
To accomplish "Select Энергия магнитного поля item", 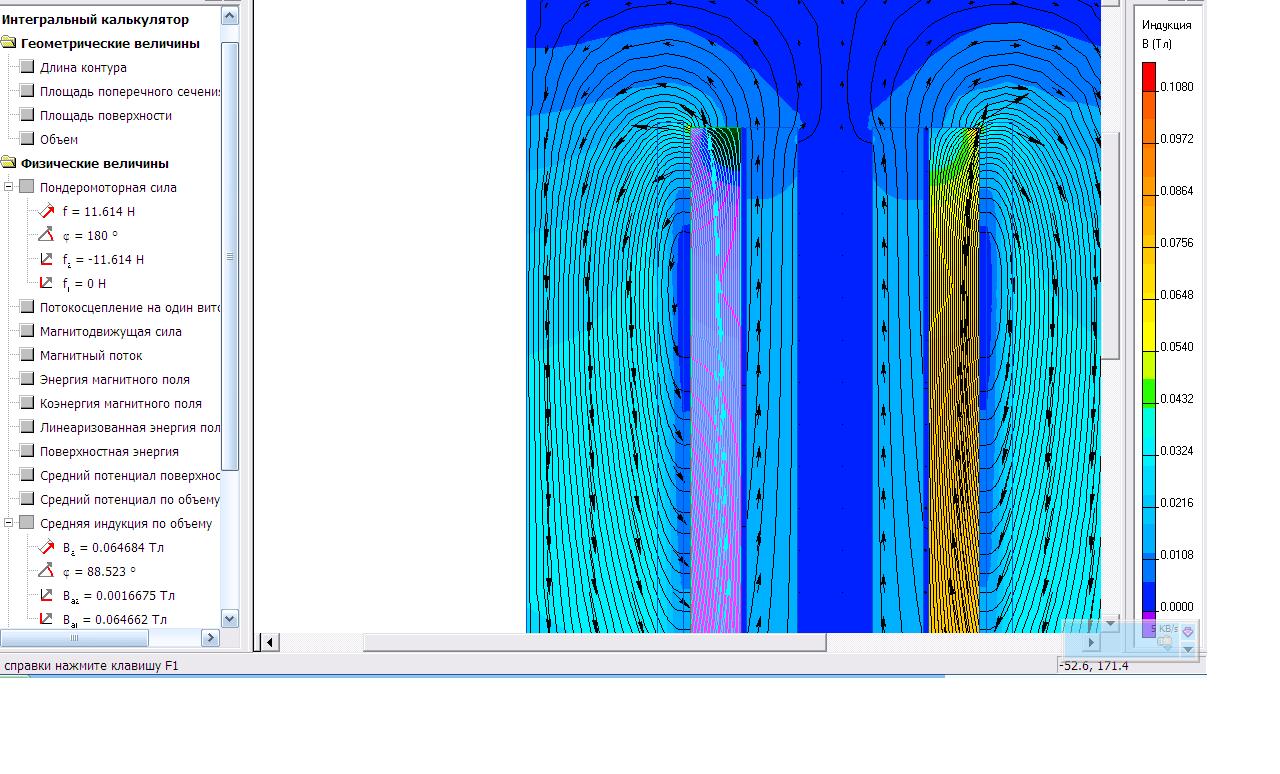I will [114, 380].
